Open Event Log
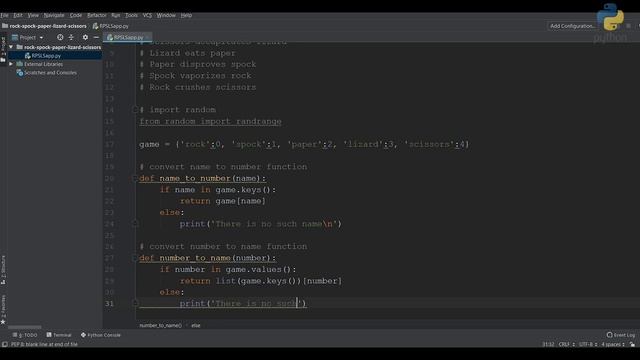 (621, 335)
